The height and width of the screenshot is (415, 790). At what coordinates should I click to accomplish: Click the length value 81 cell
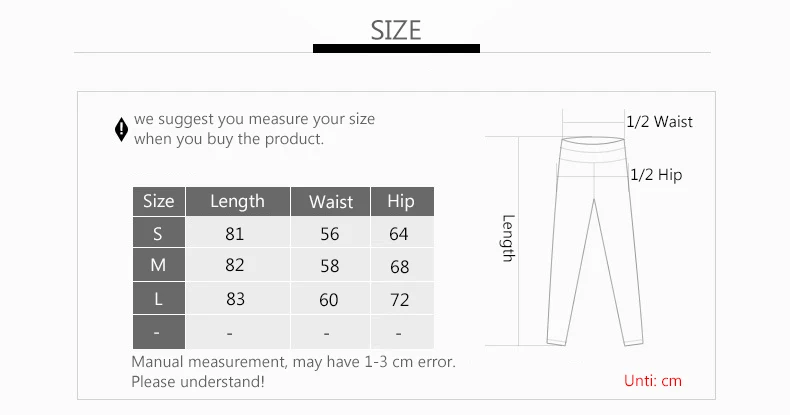pos(238,232)
